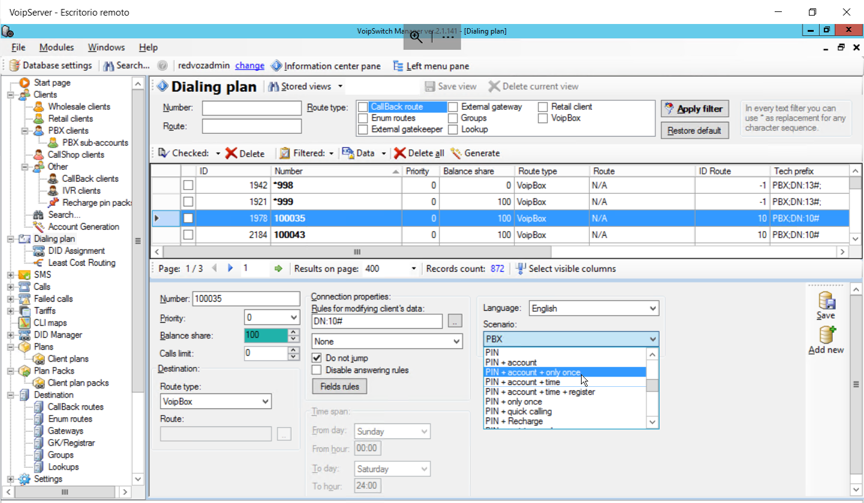Image resolution: width=864 pixels, height=503 pixels.
Task: Enable Disable answering rules checkbox
Action: [317, 370]
